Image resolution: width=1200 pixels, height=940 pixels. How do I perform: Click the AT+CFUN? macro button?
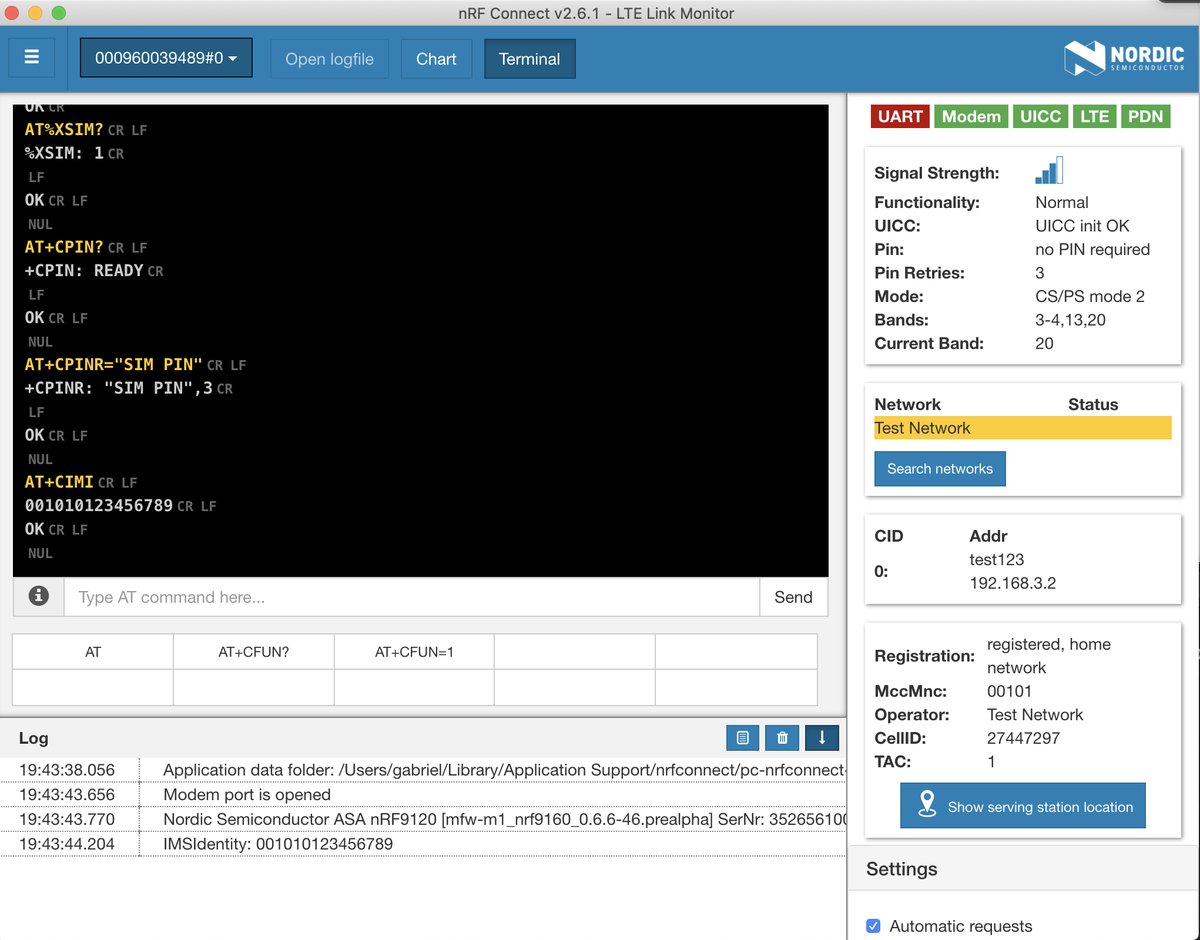pyautogui.click(x=254, y=652)
